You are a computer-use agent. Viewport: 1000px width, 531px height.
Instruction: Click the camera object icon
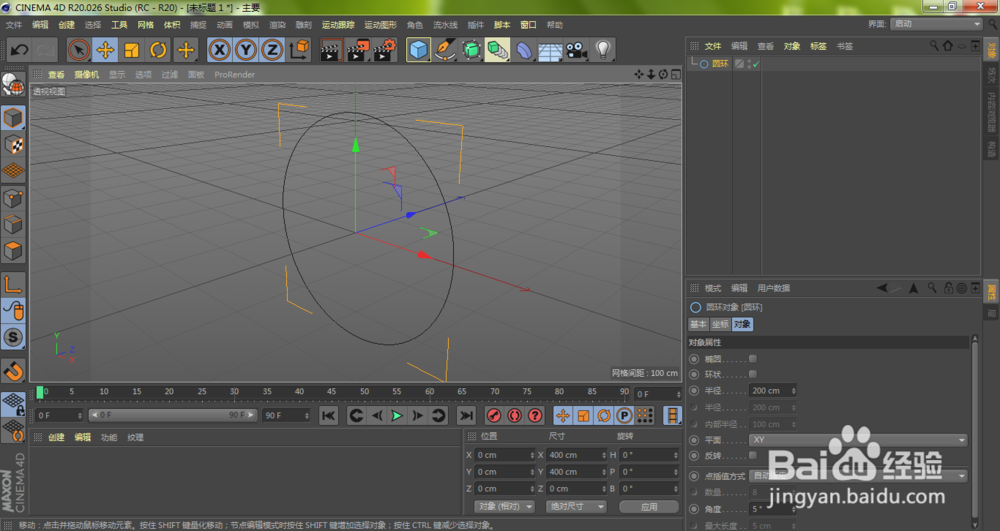click(576, 49)
